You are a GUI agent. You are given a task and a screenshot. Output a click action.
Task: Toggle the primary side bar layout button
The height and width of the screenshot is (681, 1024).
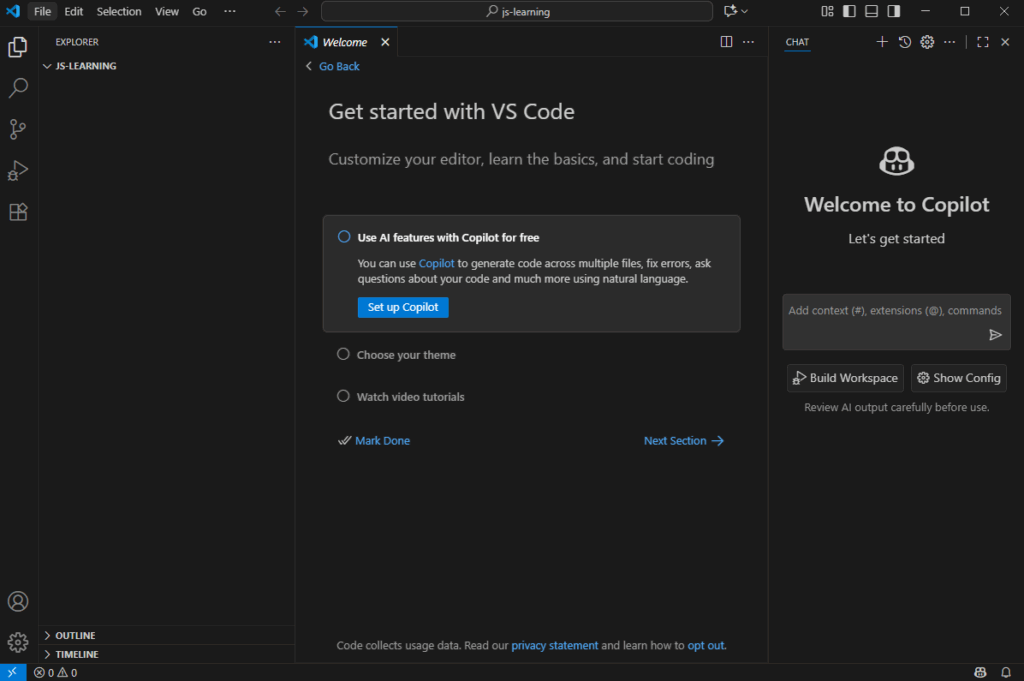[x=849, y=12]
